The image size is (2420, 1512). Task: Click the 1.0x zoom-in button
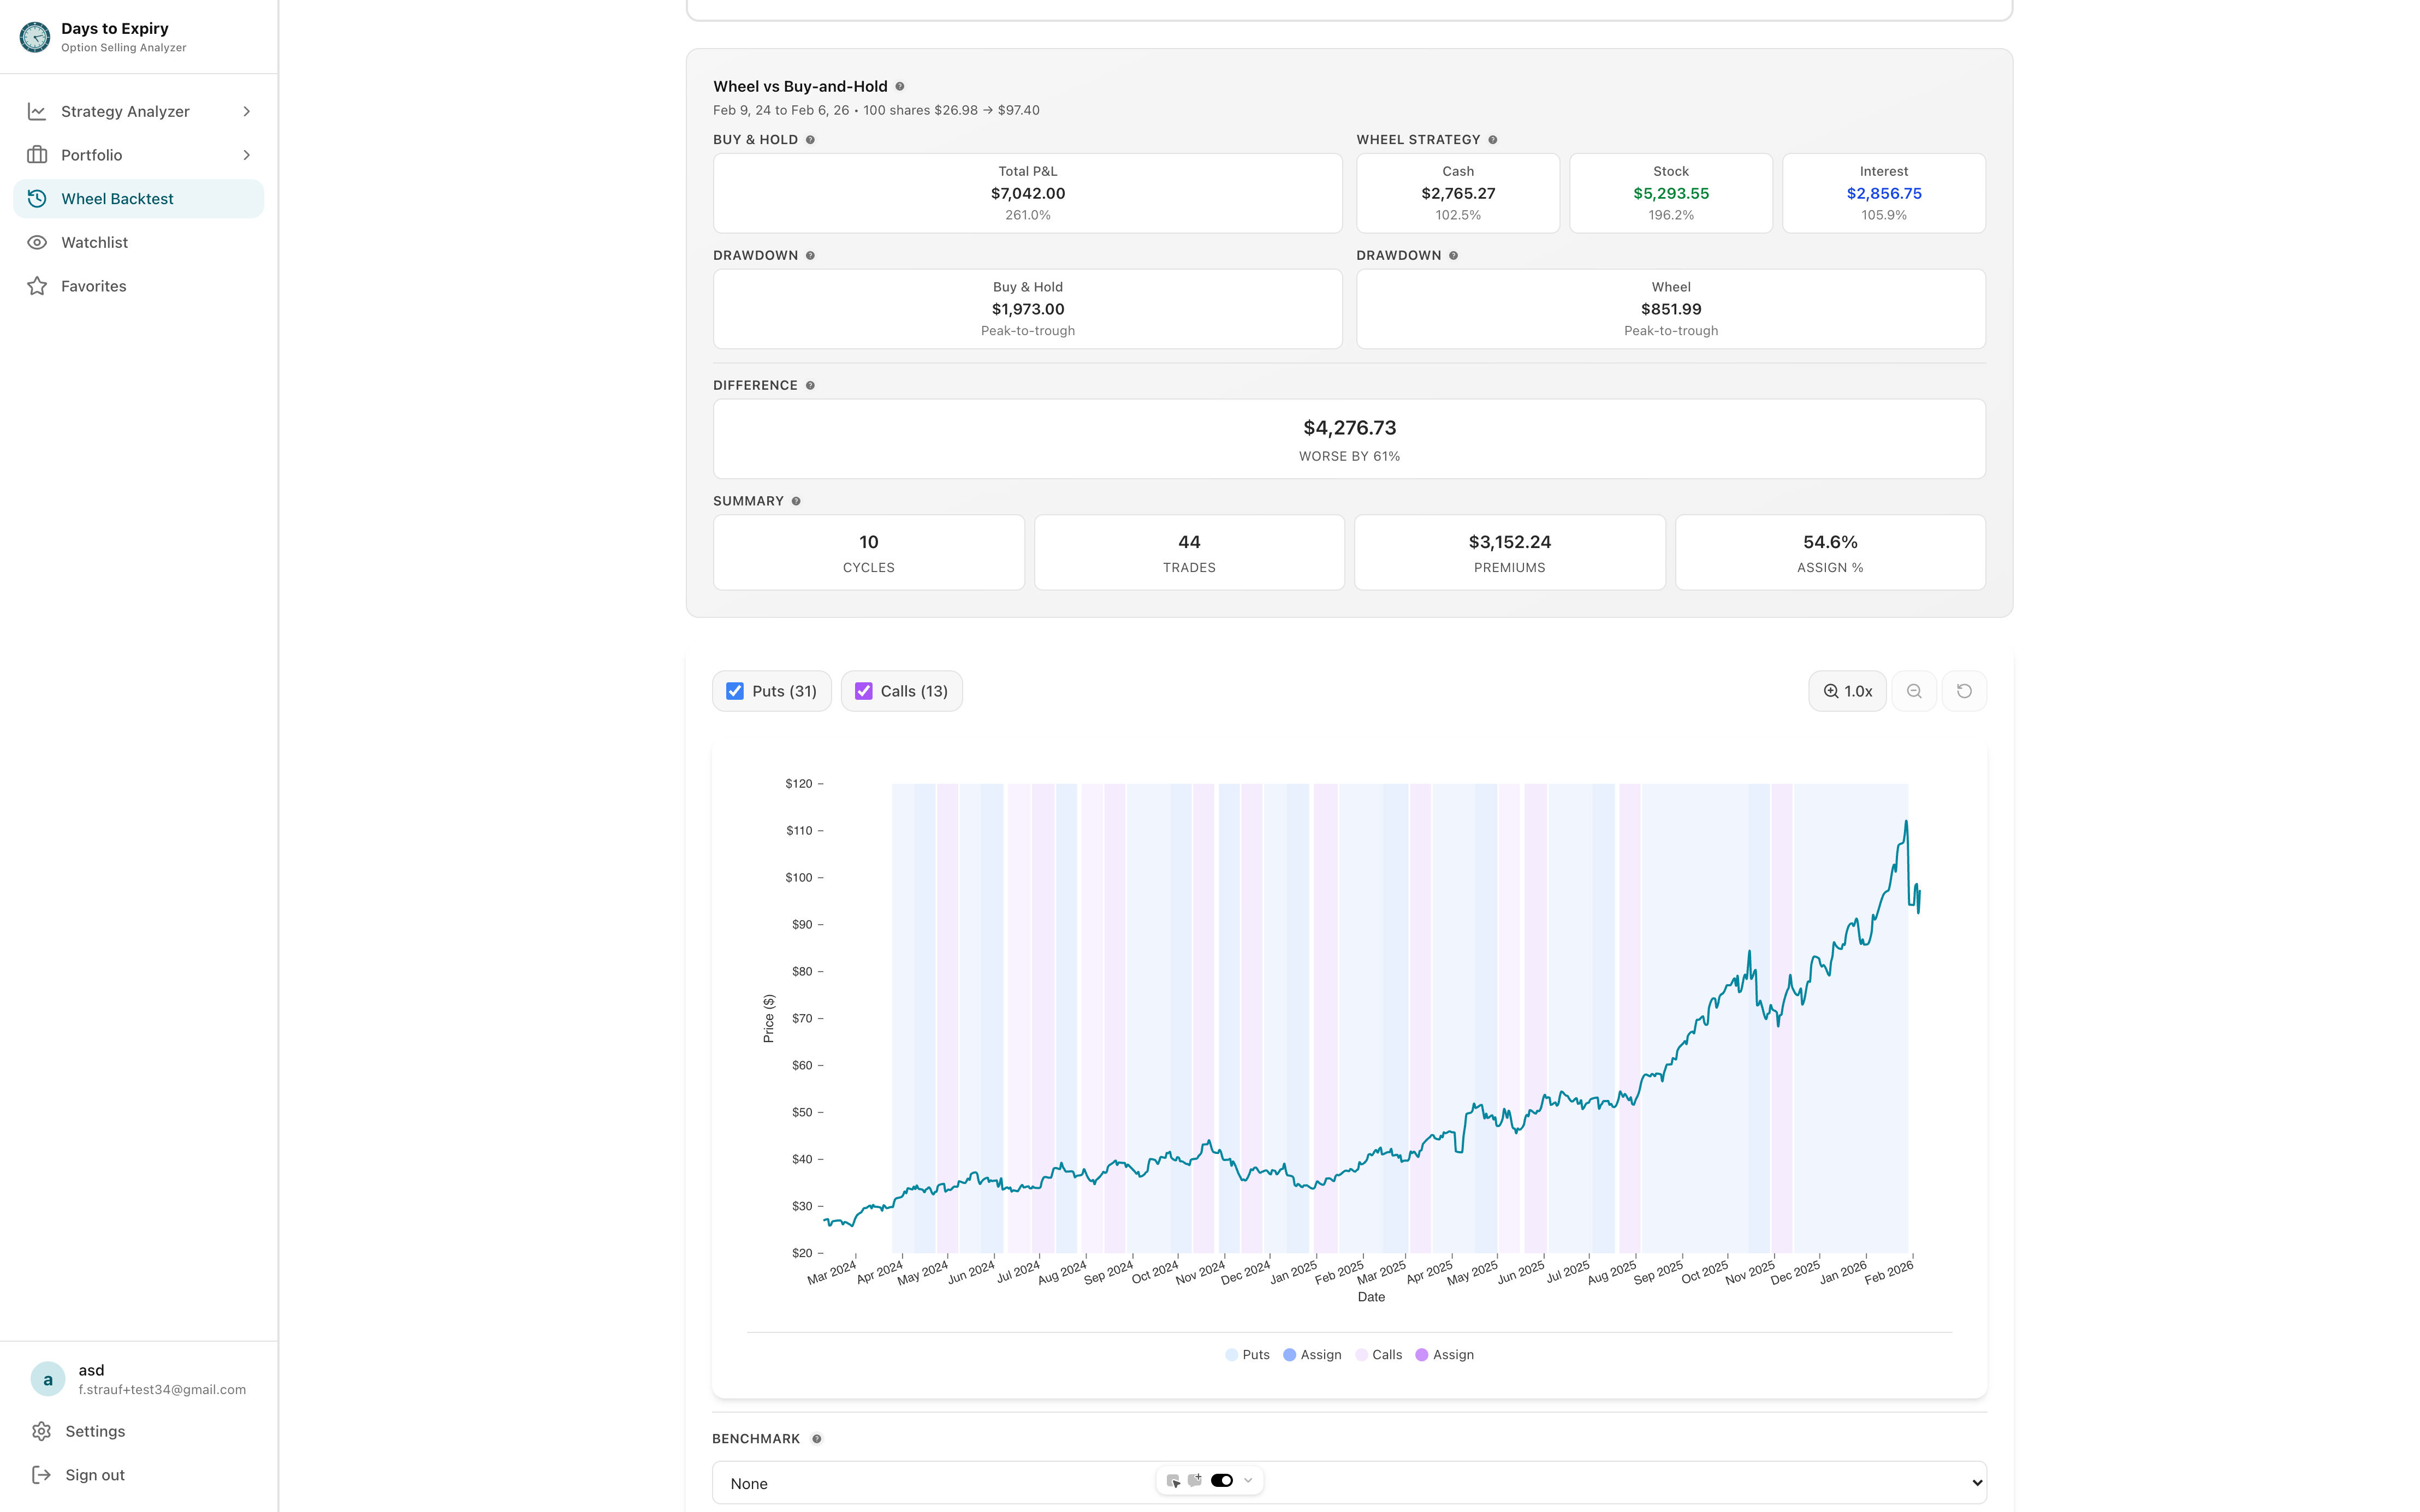tap(1847, 691)
